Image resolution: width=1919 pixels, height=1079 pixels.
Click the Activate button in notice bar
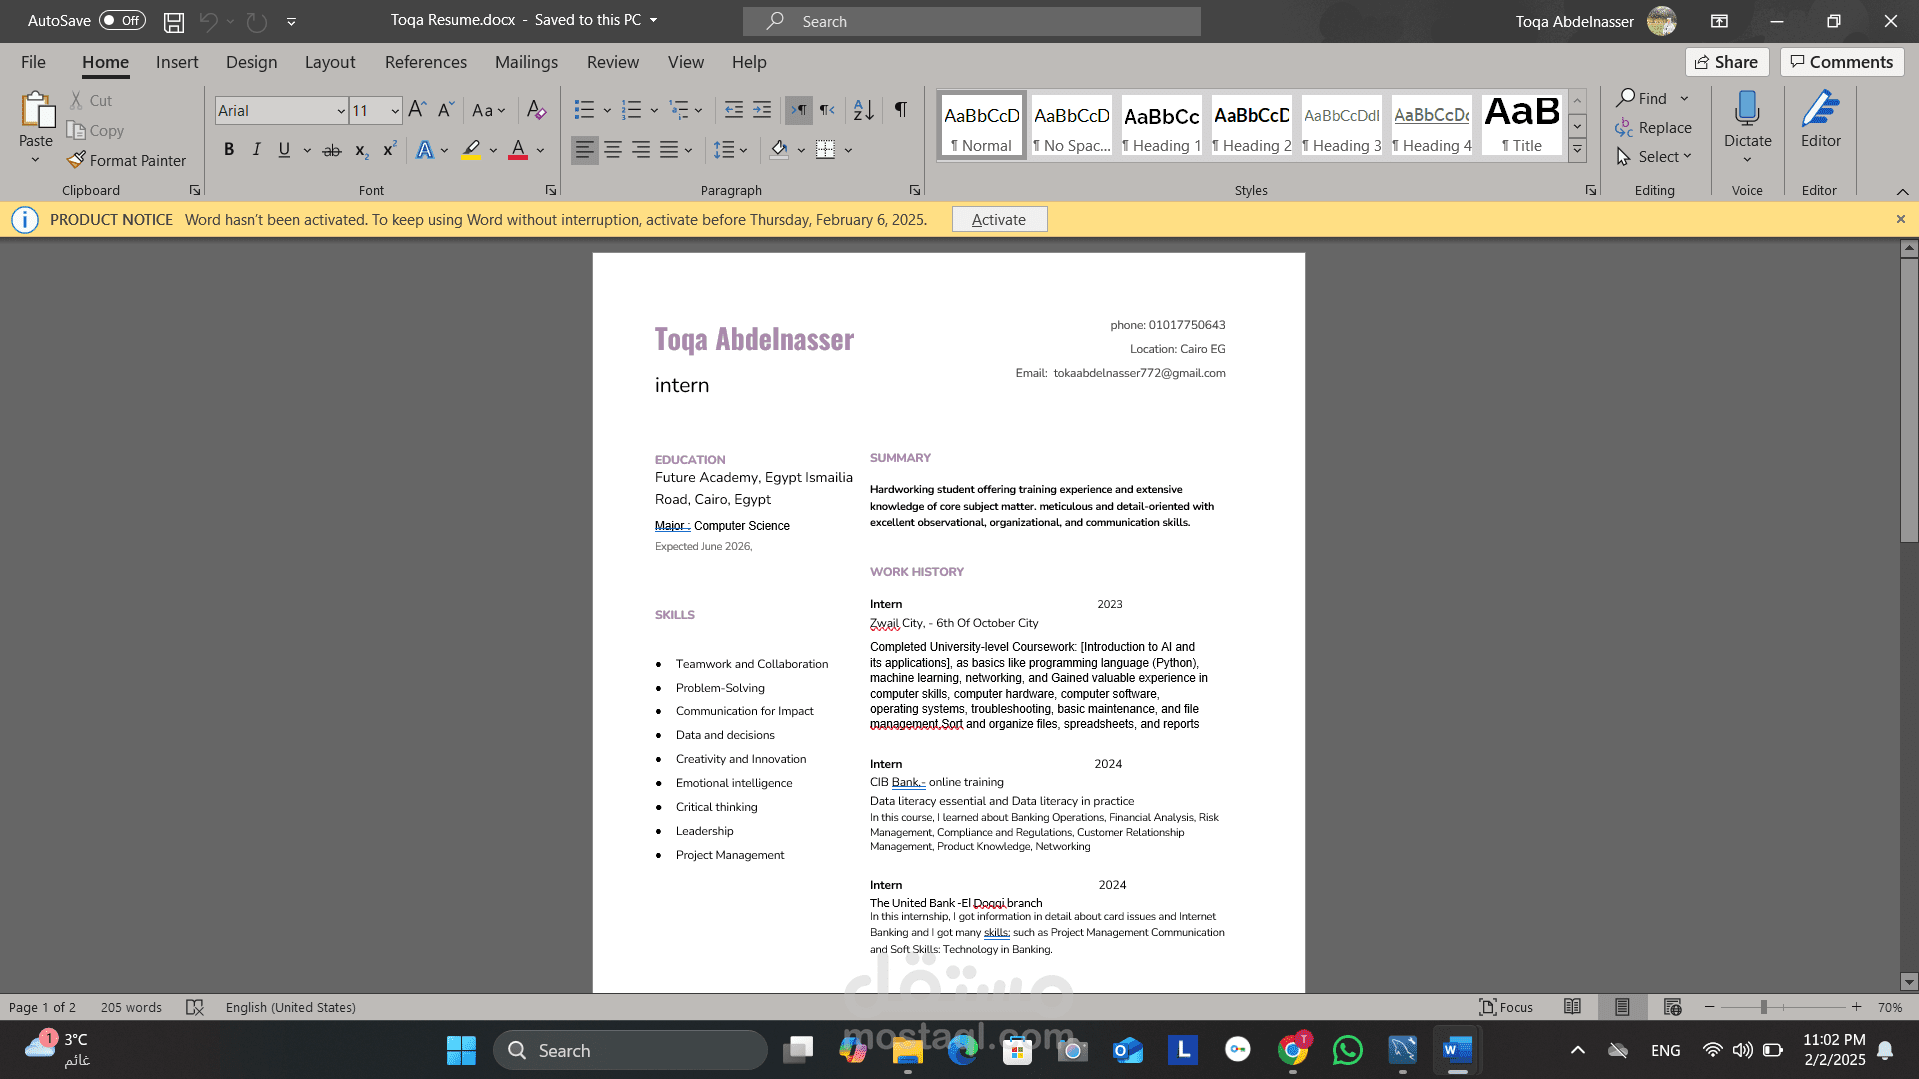click(x=999, y=219)
